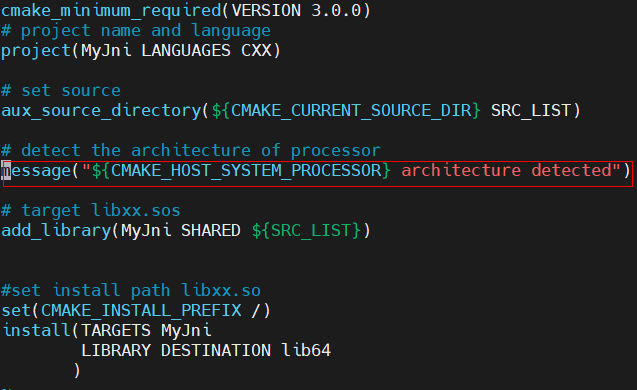Click the CMAKE_CURRENT_SOURCE_DIR variable
The height and width of the screenshot is (390, 637).
point(346,110)
